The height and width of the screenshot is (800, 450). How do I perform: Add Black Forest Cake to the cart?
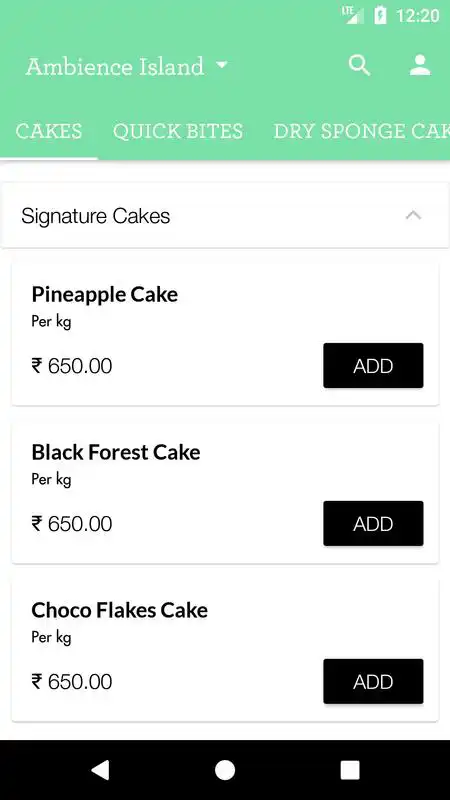click(x=373, y=523)
